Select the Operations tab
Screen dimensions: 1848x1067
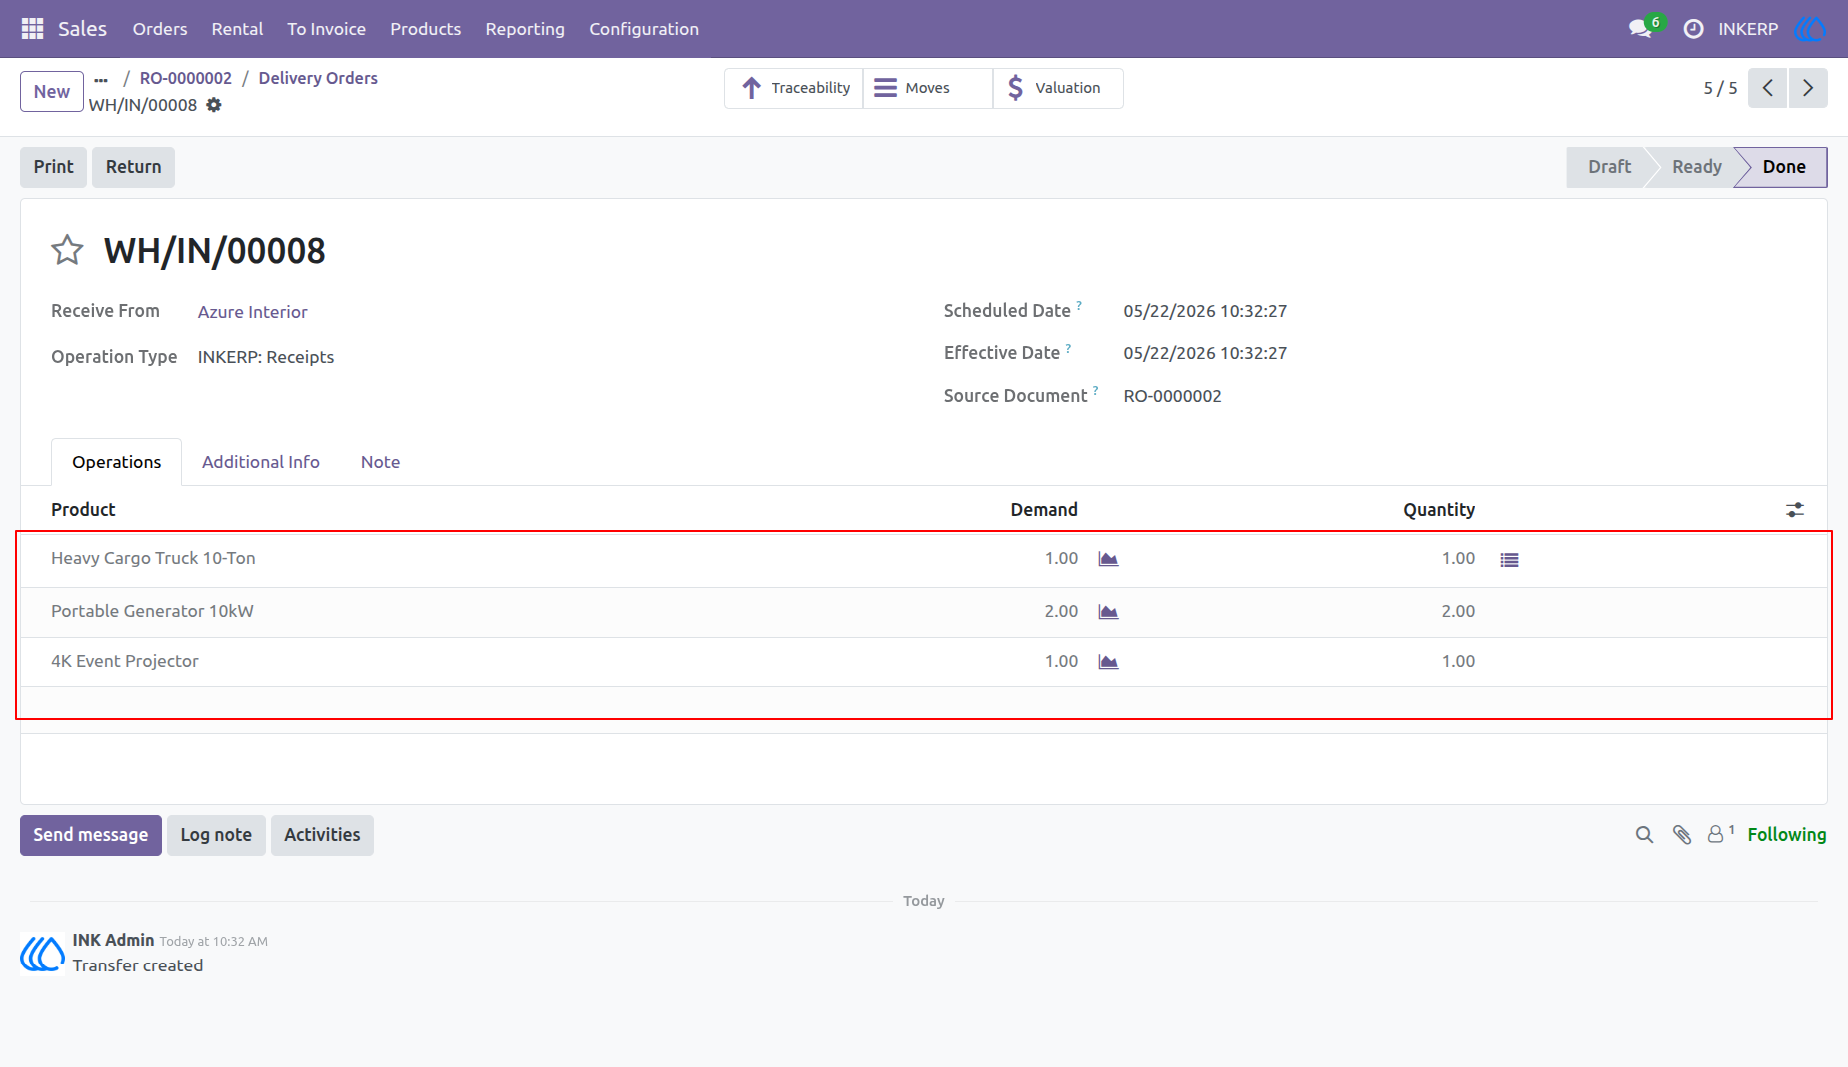[116, 462]
